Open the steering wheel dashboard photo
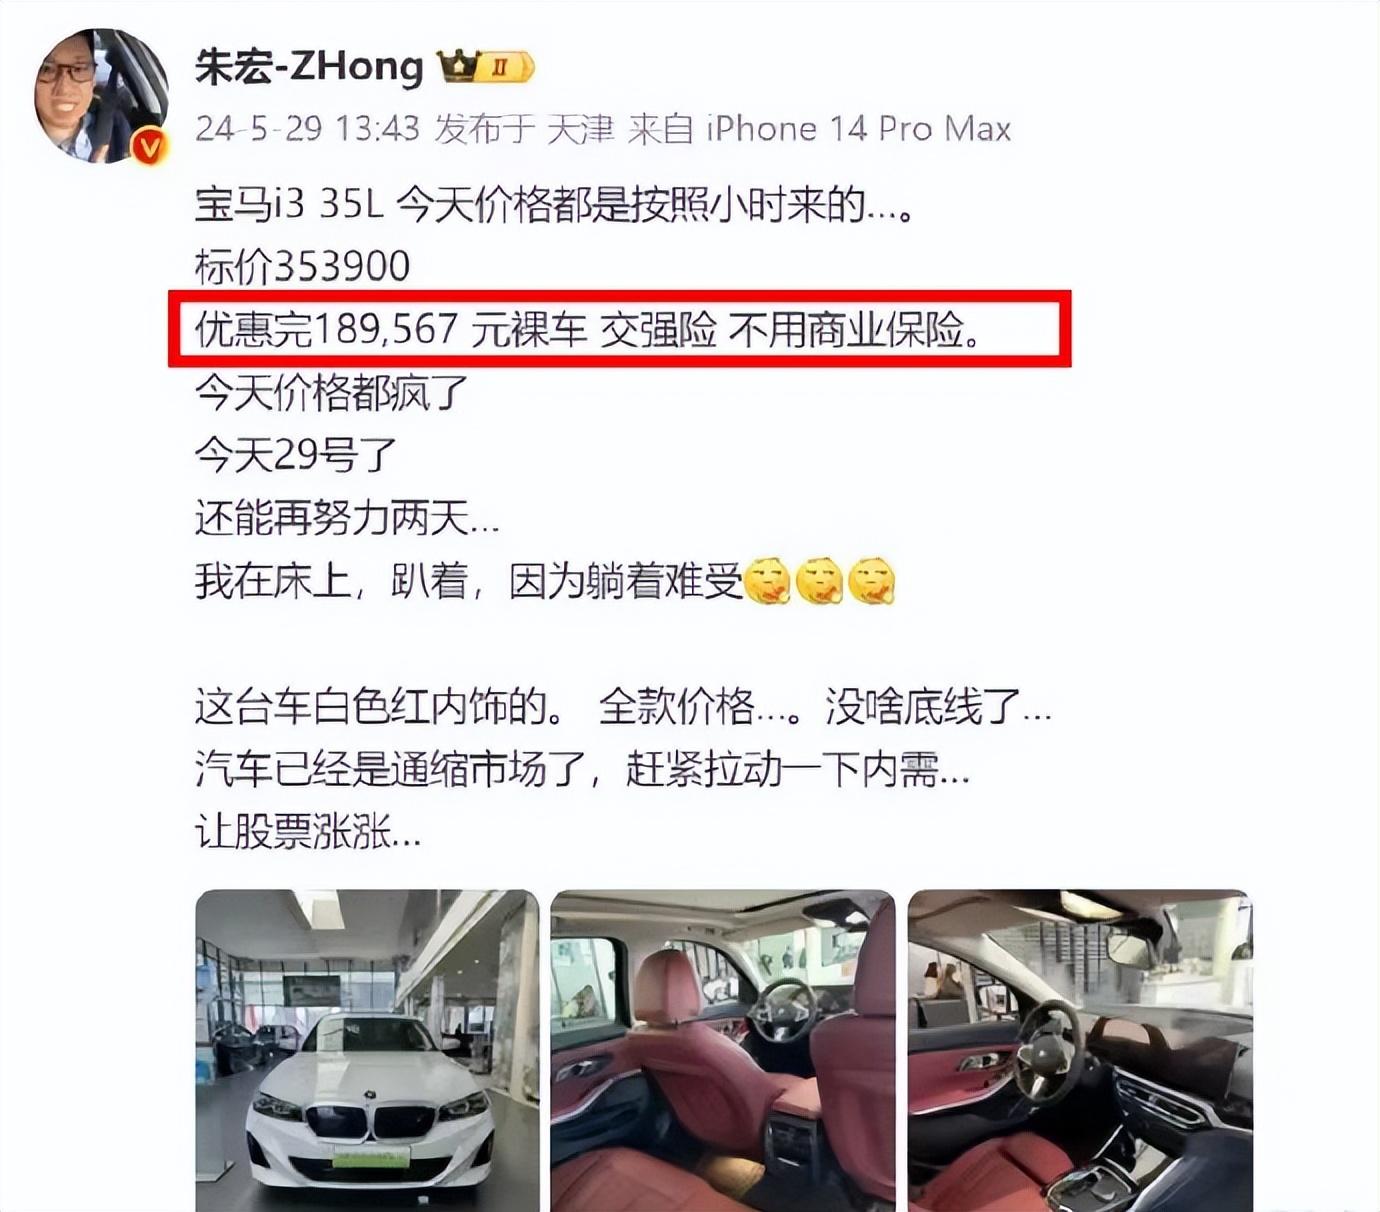Viewport: 1380px width, 1212px height. pos(1080,1050)
